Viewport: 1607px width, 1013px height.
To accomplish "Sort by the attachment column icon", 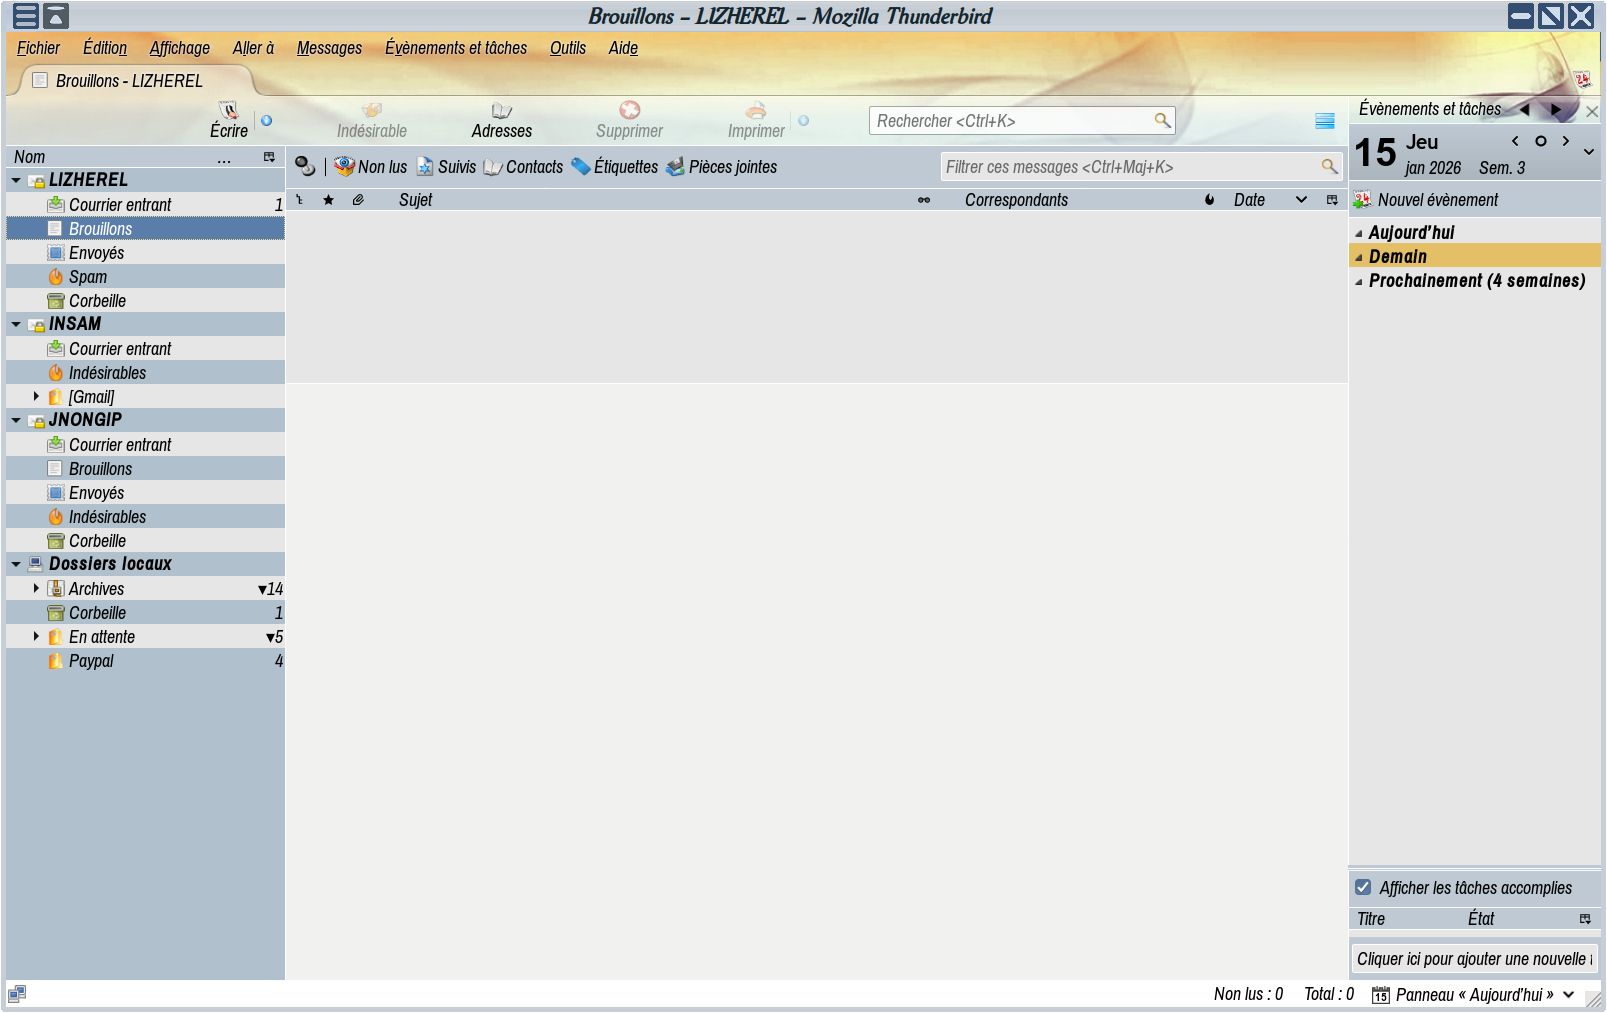I will click(358, 200).
